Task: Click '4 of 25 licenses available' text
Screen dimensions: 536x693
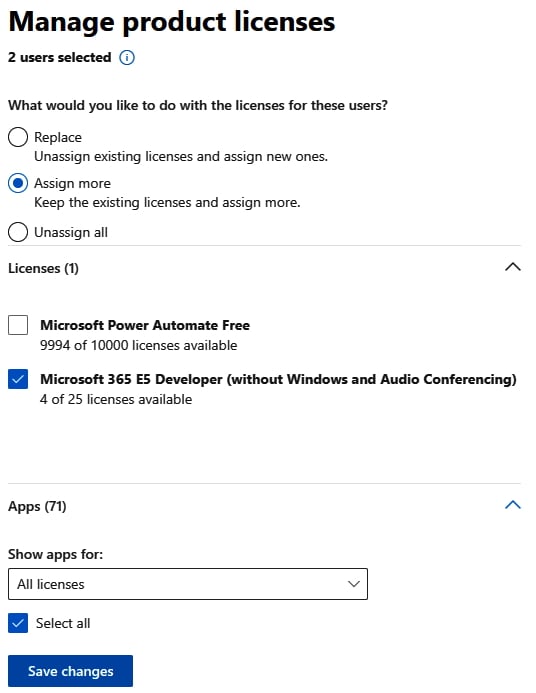Action: tap(116, 399)
